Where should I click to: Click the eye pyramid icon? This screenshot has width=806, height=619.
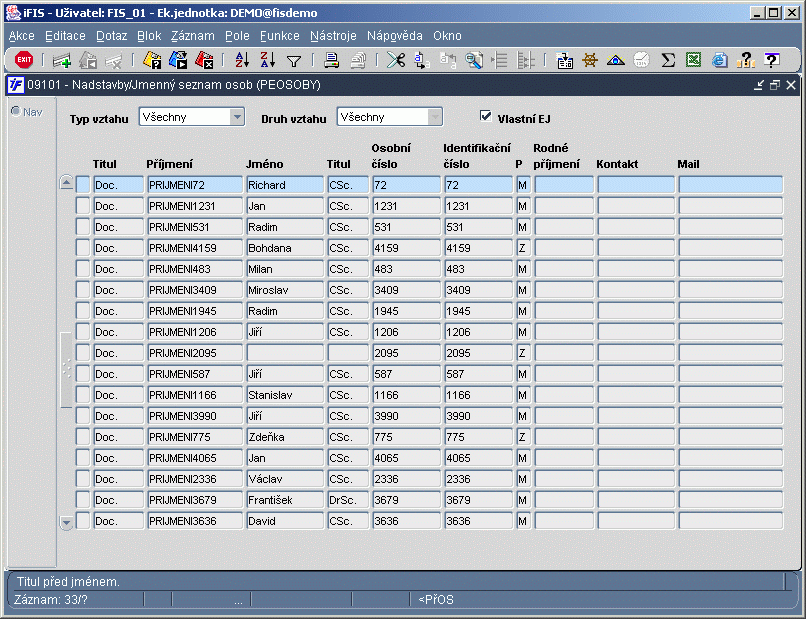click(615, 61)
